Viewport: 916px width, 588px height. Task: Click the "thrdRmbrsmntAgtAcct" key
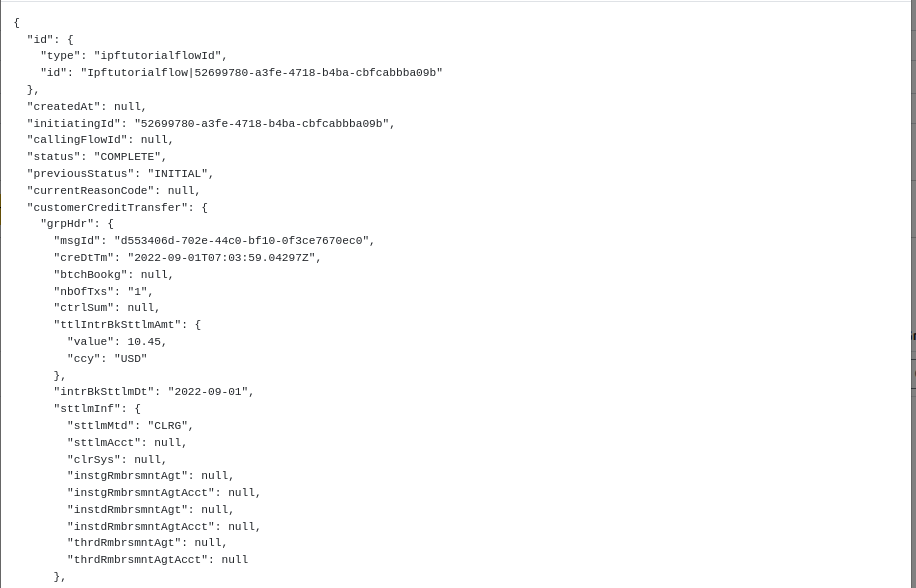pyautogui.click(x=137, y=560)
